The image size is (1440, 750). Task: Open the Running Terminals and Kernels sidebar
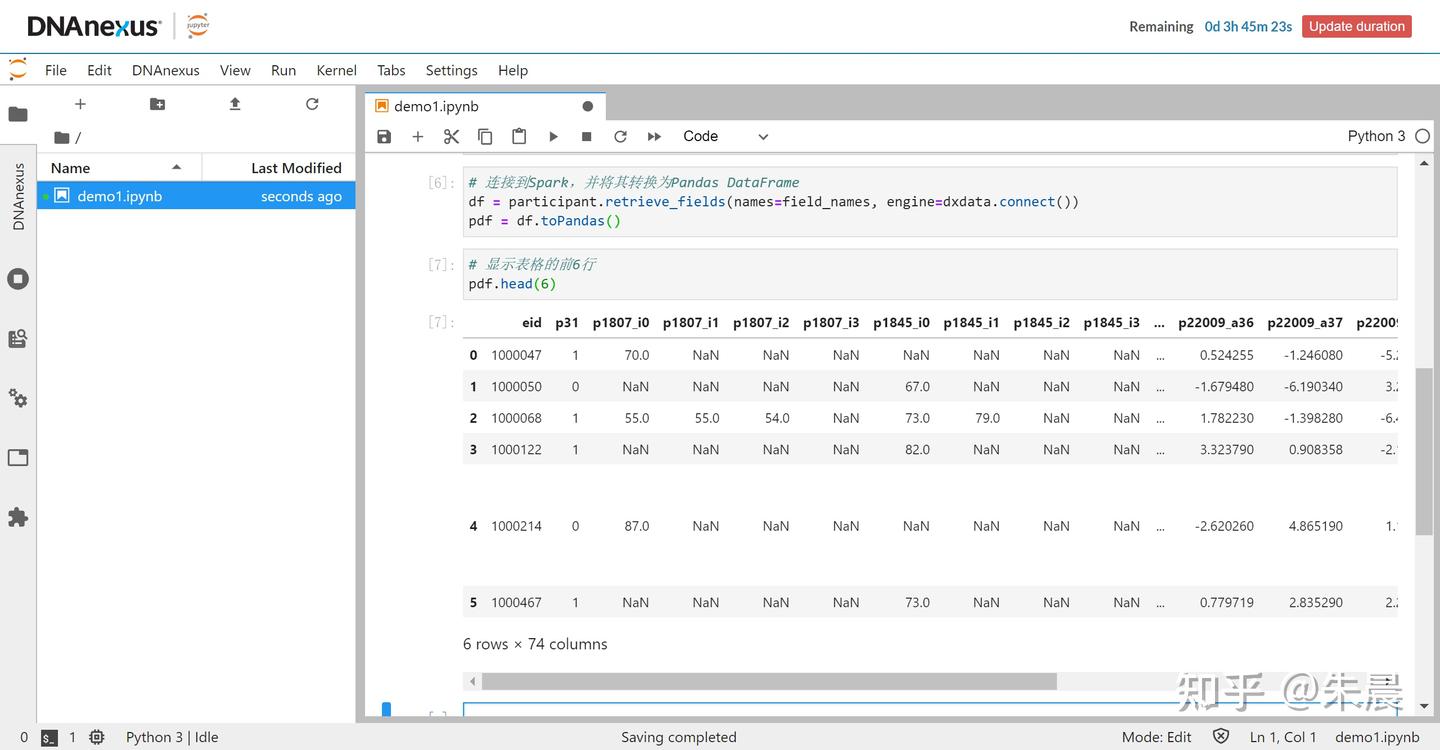coord(18,279)
